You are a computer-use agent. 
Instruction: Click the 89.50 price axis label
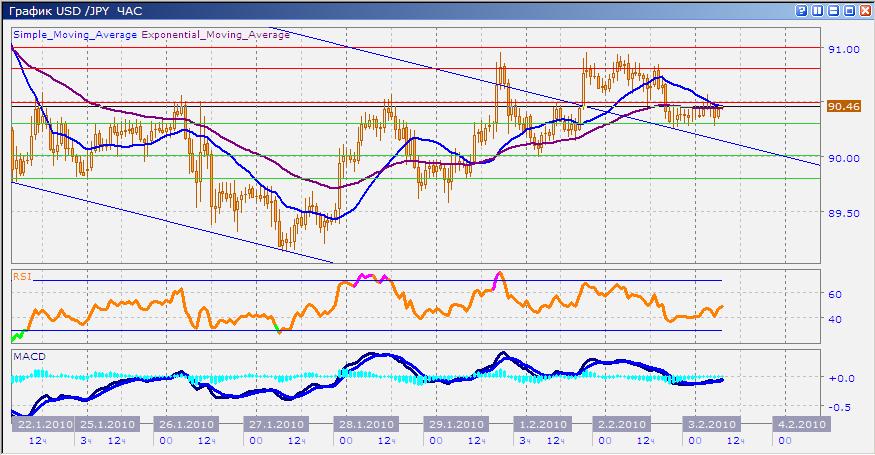[x=844, y=213]
